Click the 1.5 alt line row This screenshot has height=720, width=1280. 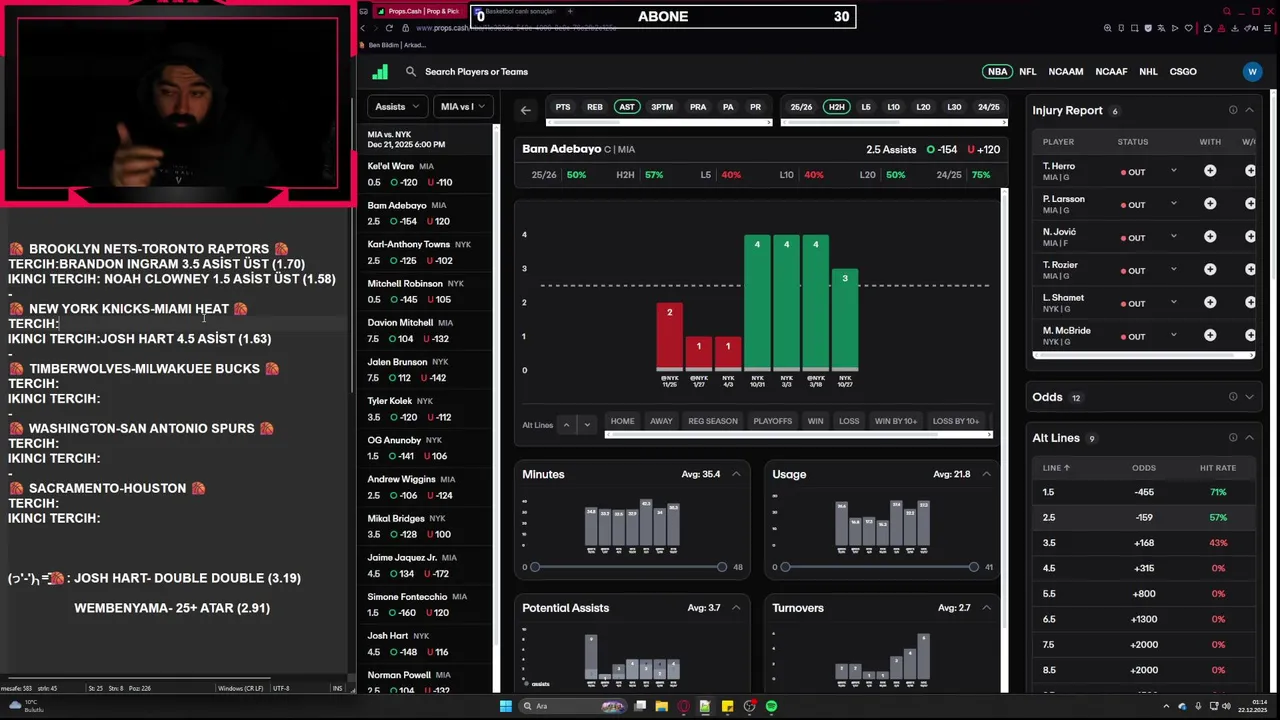[1143, 492]
